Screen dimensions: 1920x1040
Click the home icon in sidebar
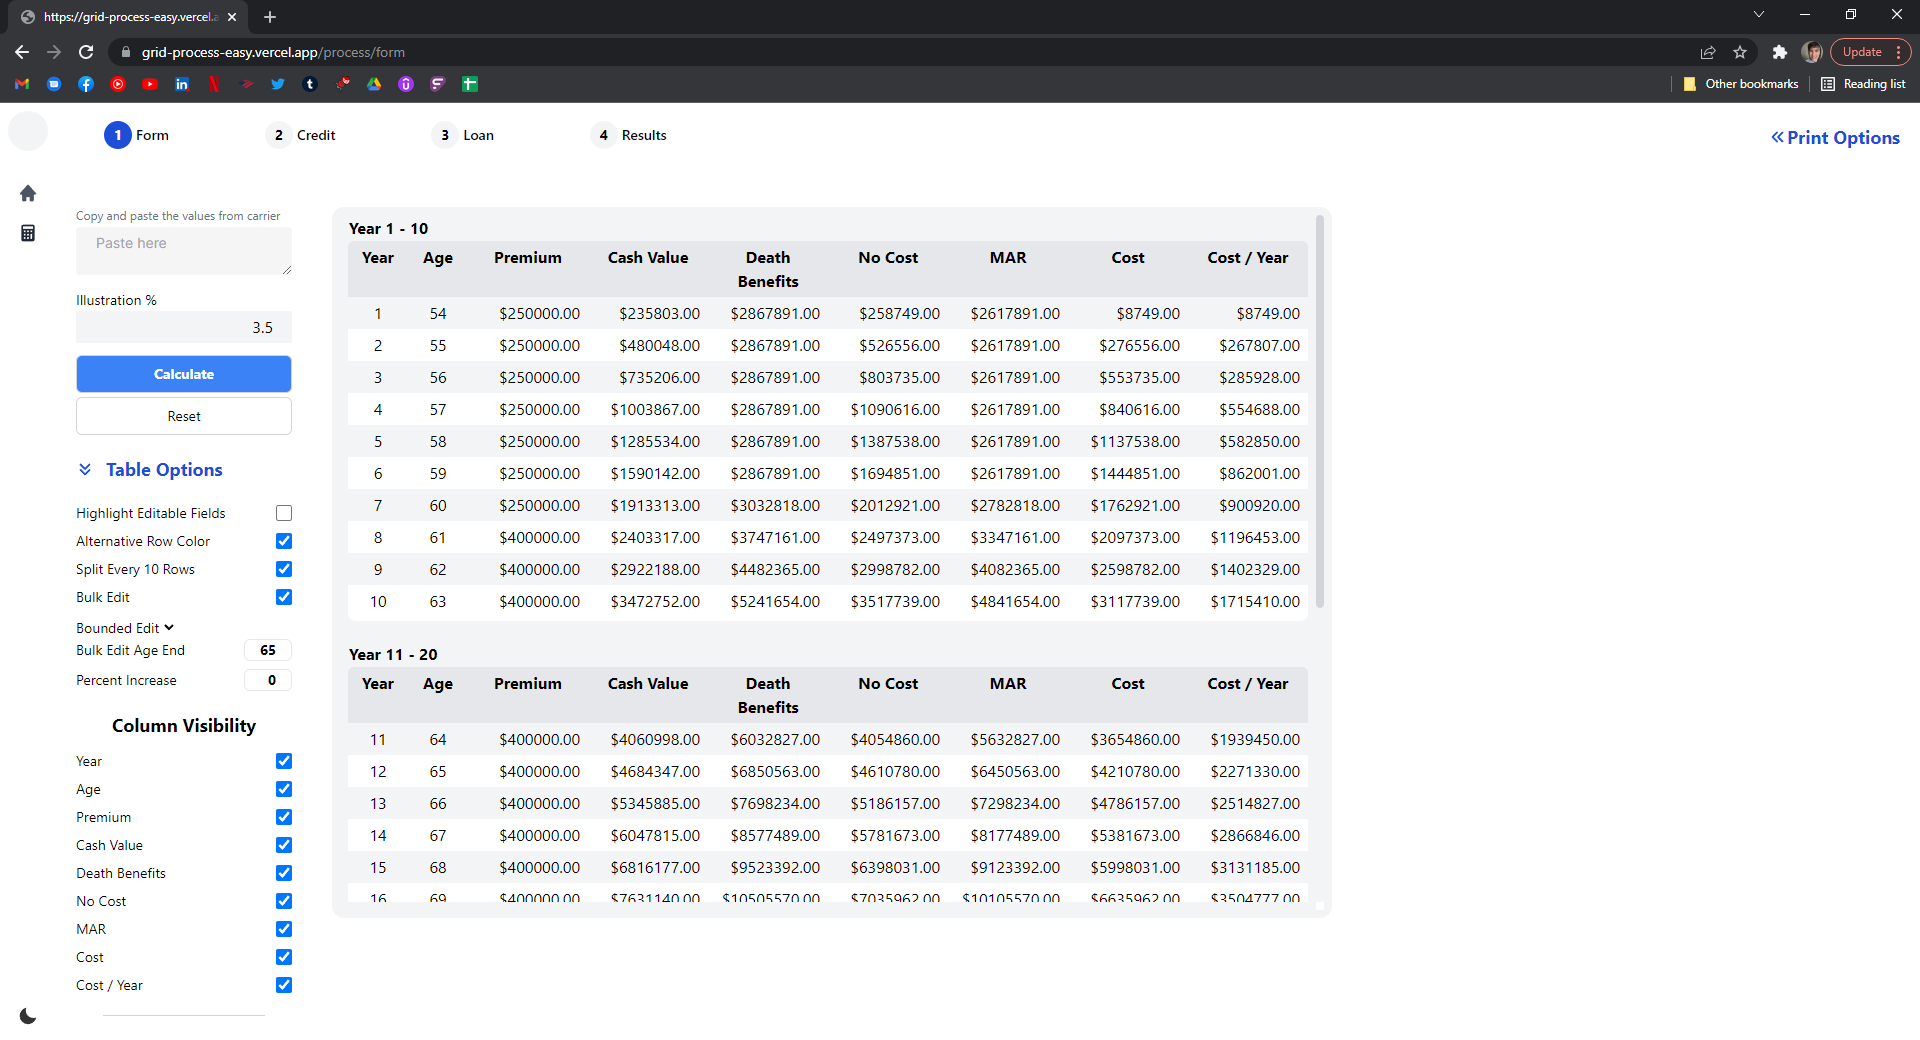(28, 193)
